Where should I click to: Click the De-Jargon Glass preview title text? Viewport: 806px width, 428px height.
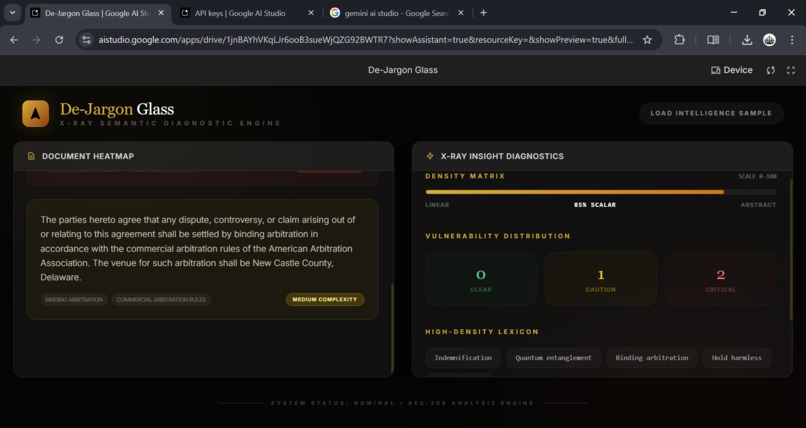[402, 70]
